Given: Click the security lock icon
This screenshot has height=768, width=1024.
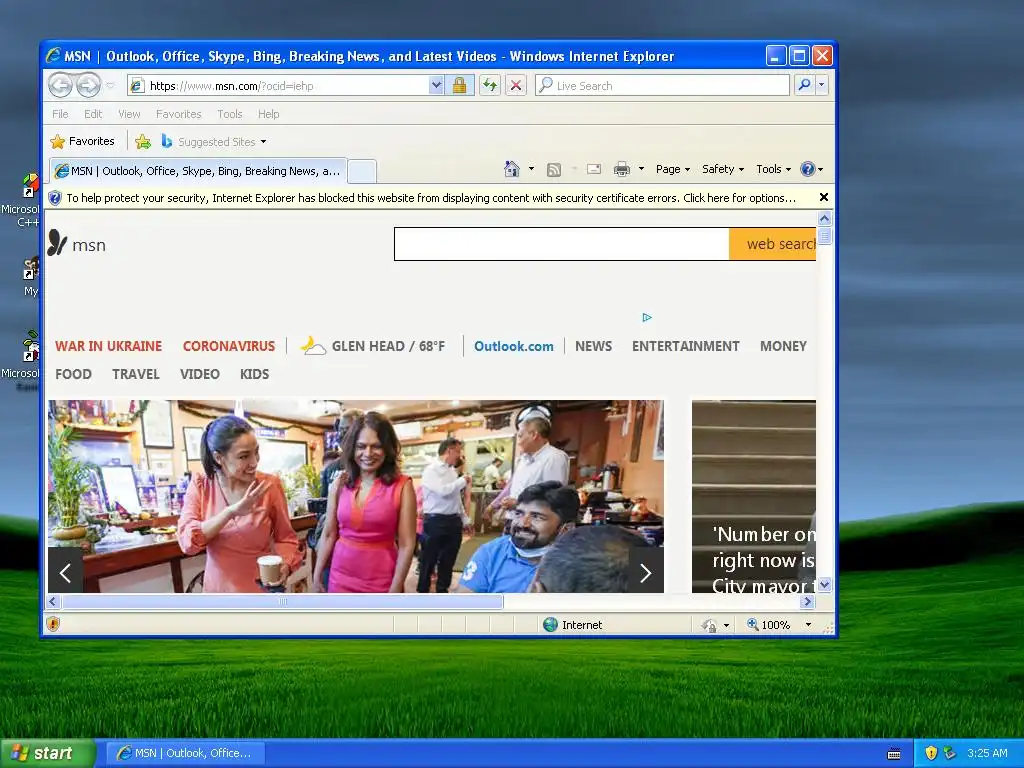Looking at the screenshot, I should pyautogui.click(x=460, y=86).
